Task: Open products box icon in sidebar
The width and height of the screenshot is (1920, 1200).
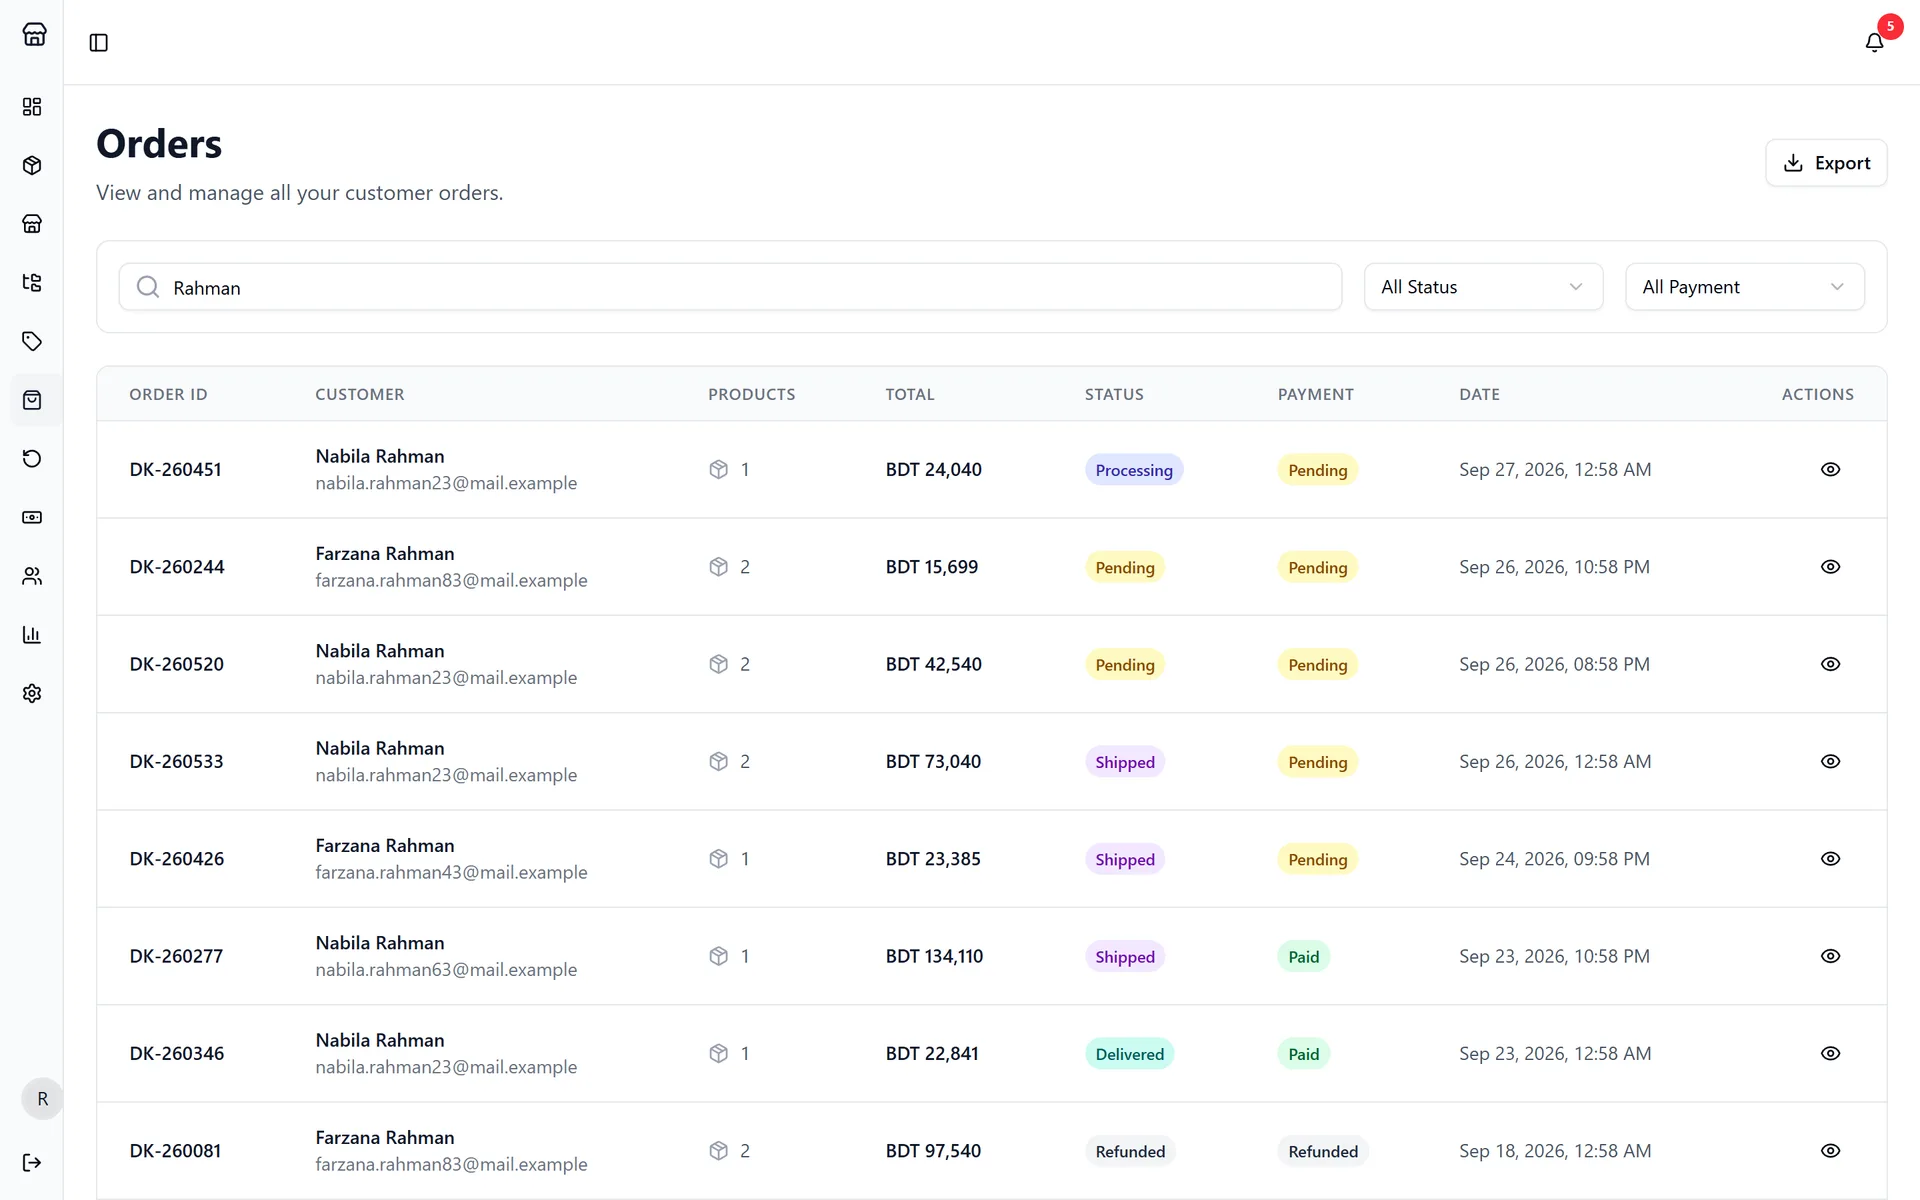Action: [32, 165]
